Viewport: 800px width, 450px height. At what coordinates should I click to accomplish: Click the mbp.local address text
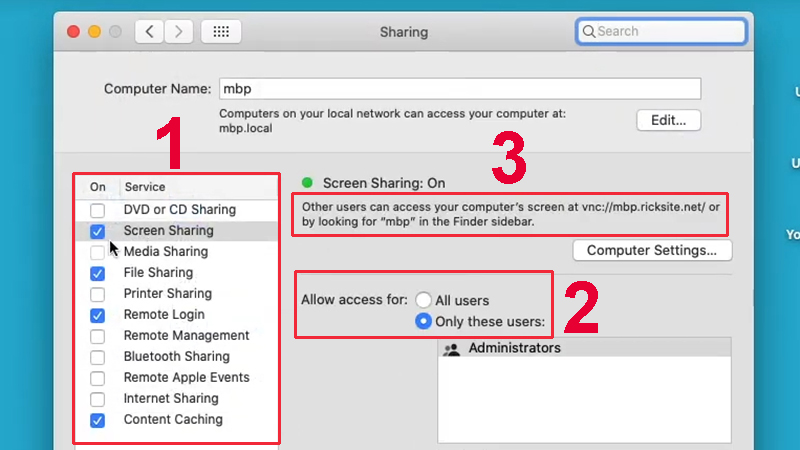245,128
